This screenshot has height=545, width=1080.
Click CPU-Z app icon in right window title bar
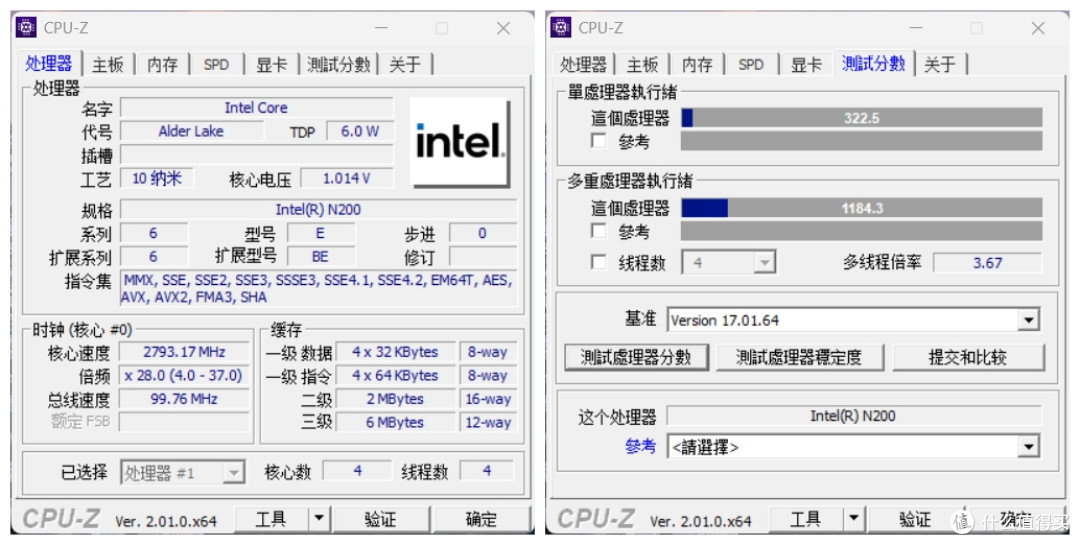561,28
